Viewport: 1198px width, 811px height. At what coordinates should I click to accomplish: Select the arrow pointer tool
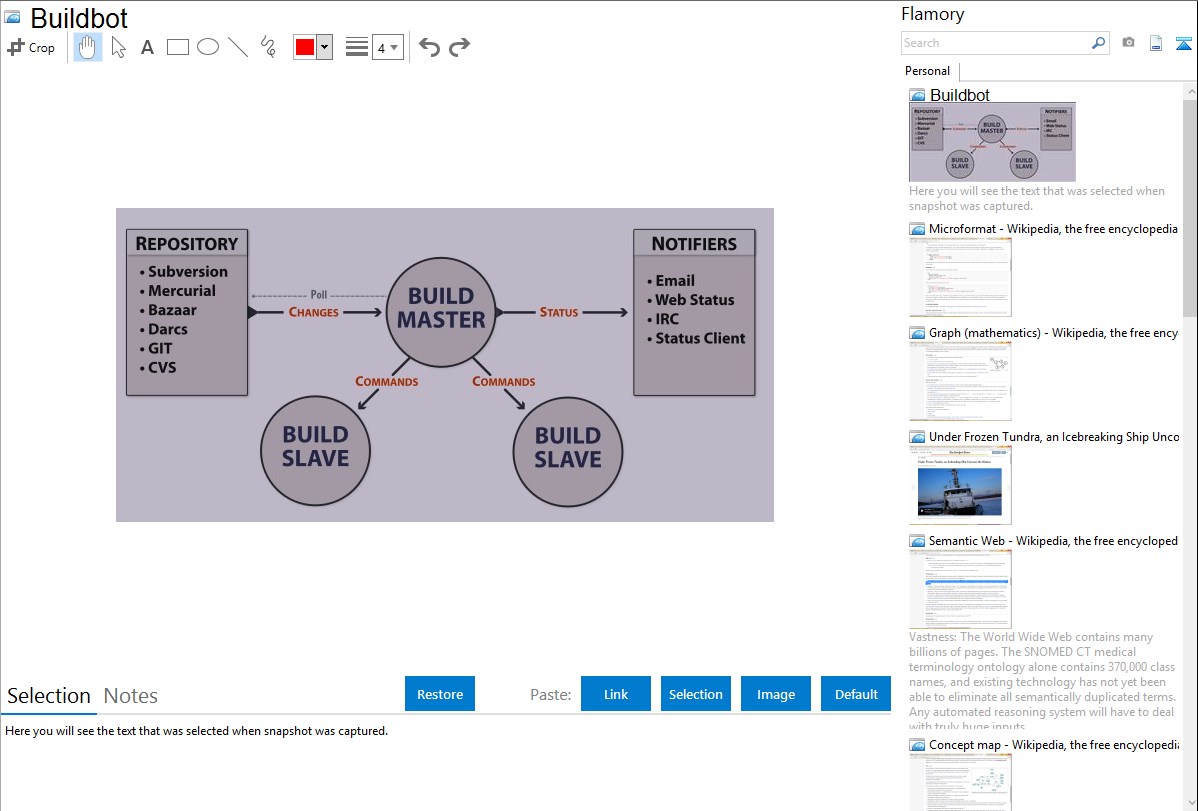(118, 47)
